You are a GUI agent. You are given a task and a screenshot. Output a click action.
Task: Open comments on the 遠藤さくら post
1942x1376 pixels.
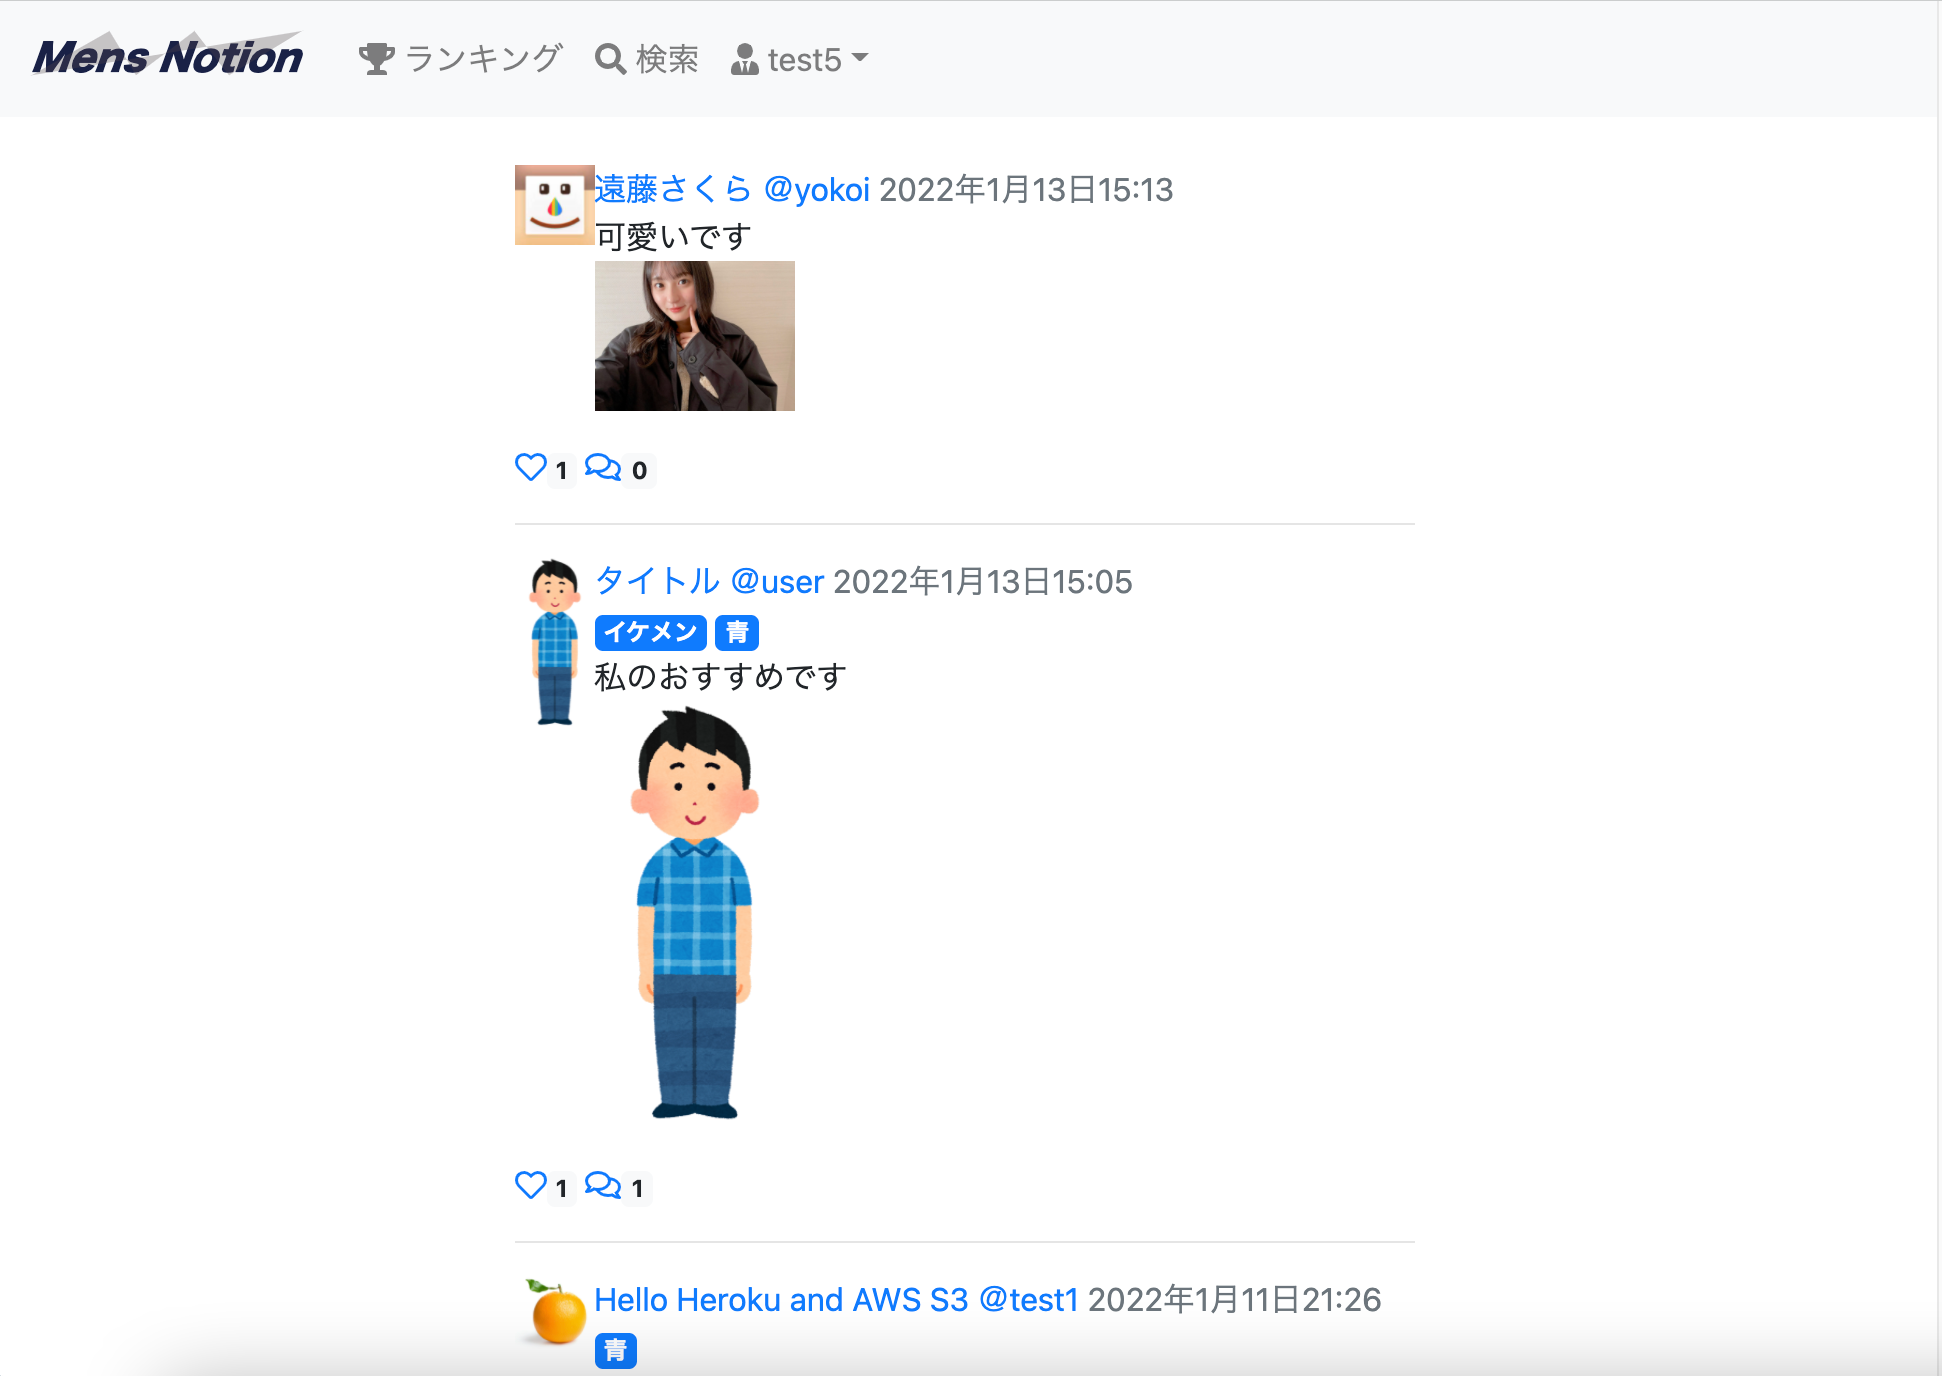tap(603, 468)
